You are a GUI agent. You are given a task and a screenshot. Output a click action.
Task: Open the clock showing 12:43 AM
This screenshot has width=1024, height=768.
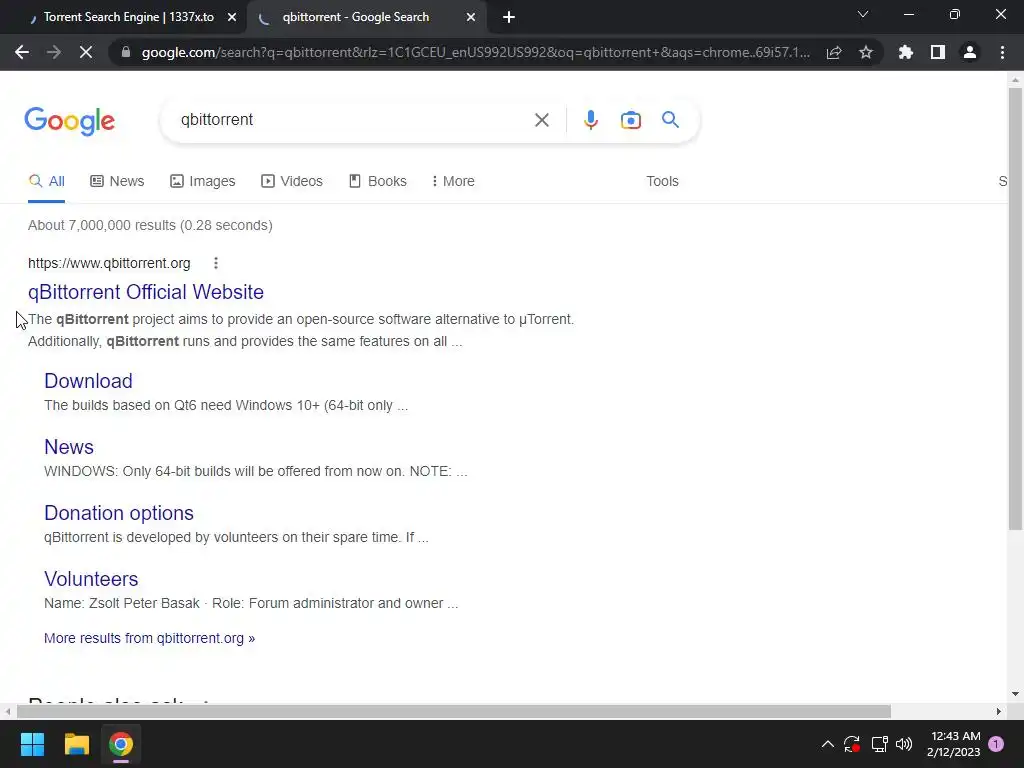click(953, 744)
